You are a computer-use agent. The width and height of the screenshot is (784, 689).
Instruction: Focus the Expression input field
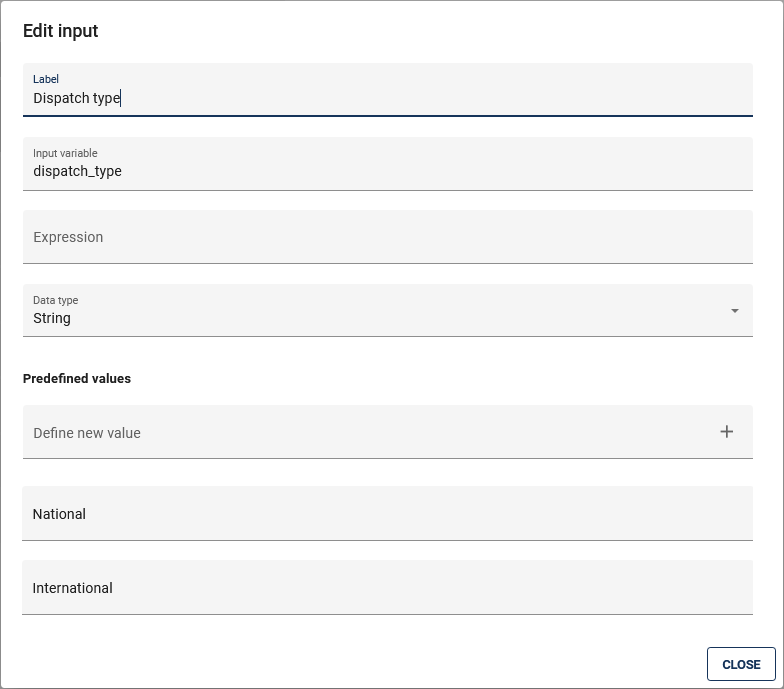coord(388,237)
